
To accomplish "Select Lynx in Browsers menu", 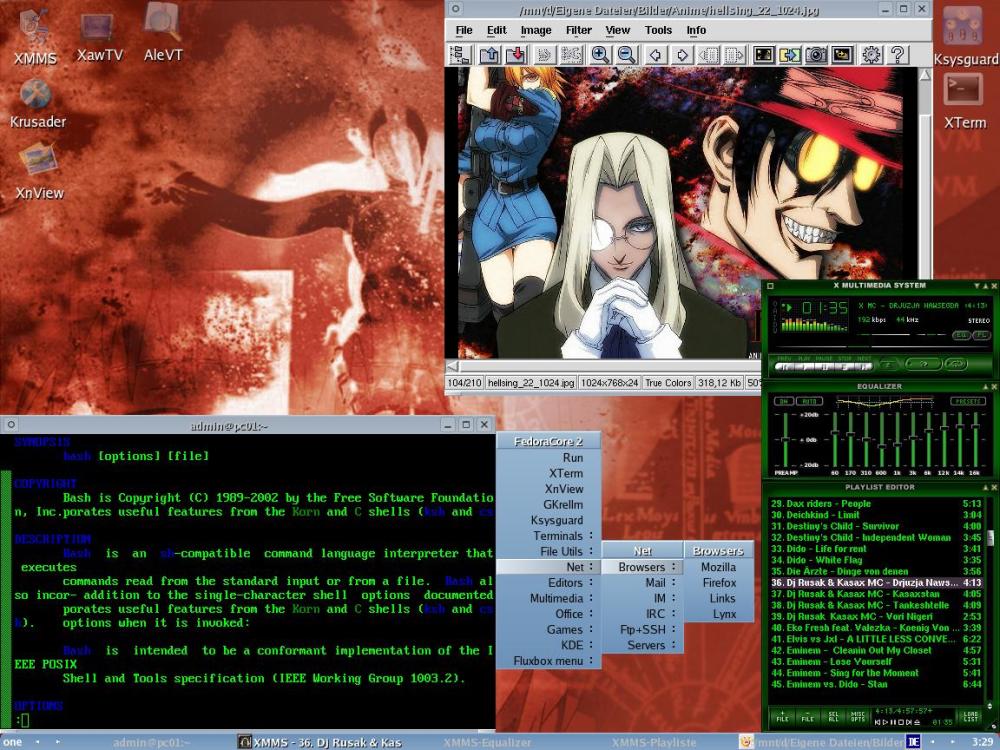I will coord(719,614).
